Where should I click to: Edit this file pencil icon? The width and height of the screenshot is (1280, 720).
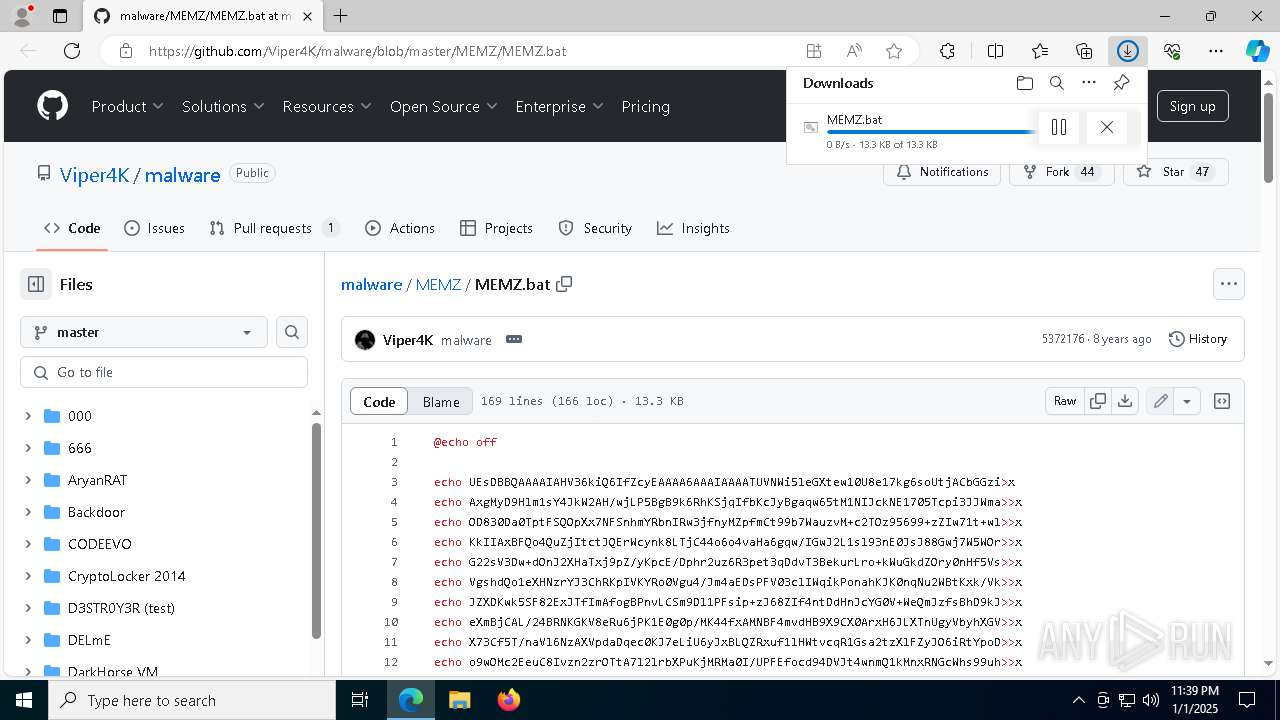[x=1160, y=401]
